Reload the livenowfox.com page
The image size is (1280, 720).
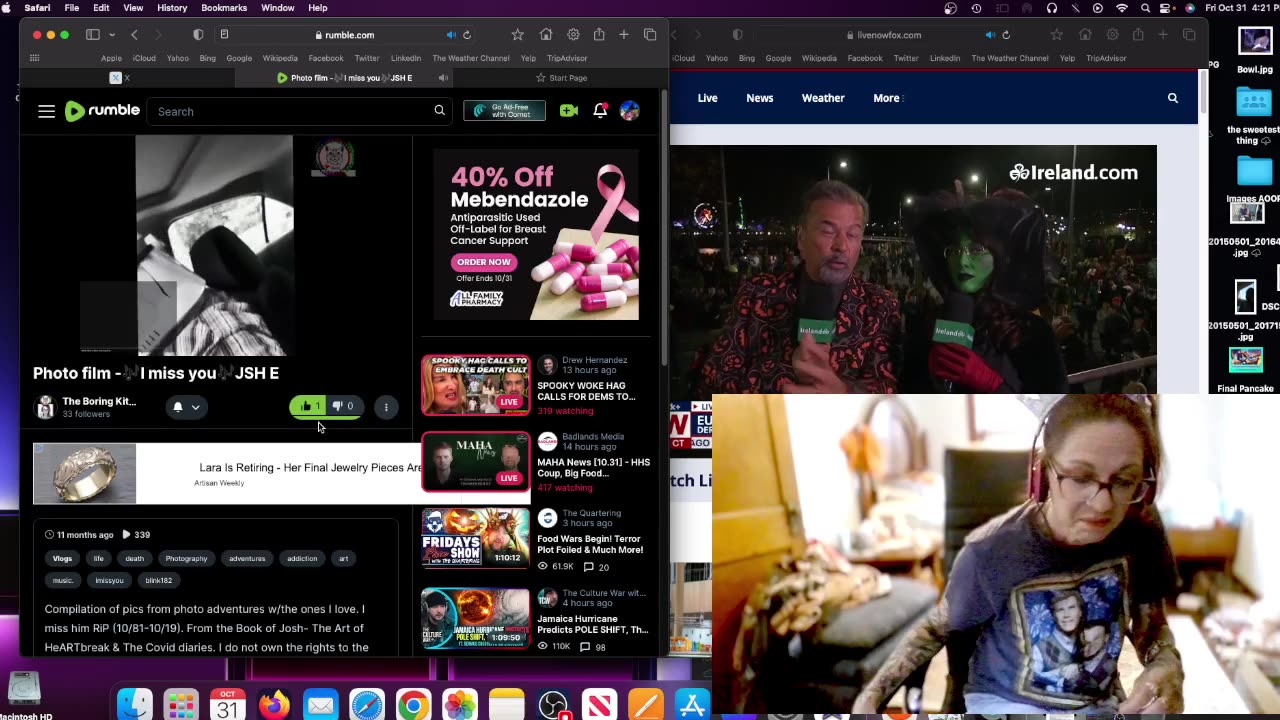coord(1005,35)
